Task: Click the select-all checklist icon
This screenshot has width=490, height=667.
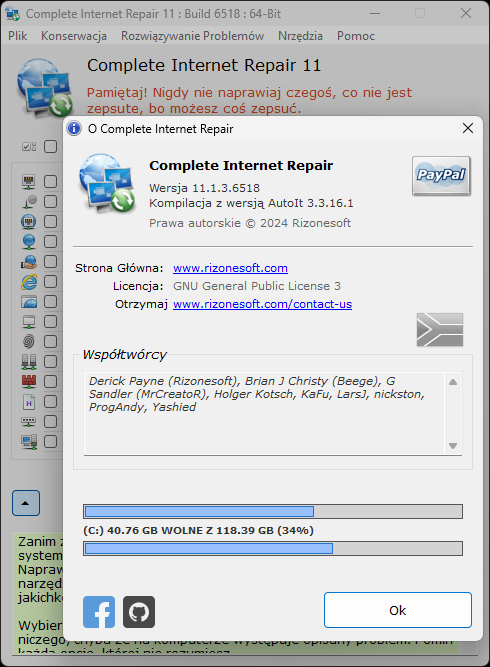Action: (28, 147)
